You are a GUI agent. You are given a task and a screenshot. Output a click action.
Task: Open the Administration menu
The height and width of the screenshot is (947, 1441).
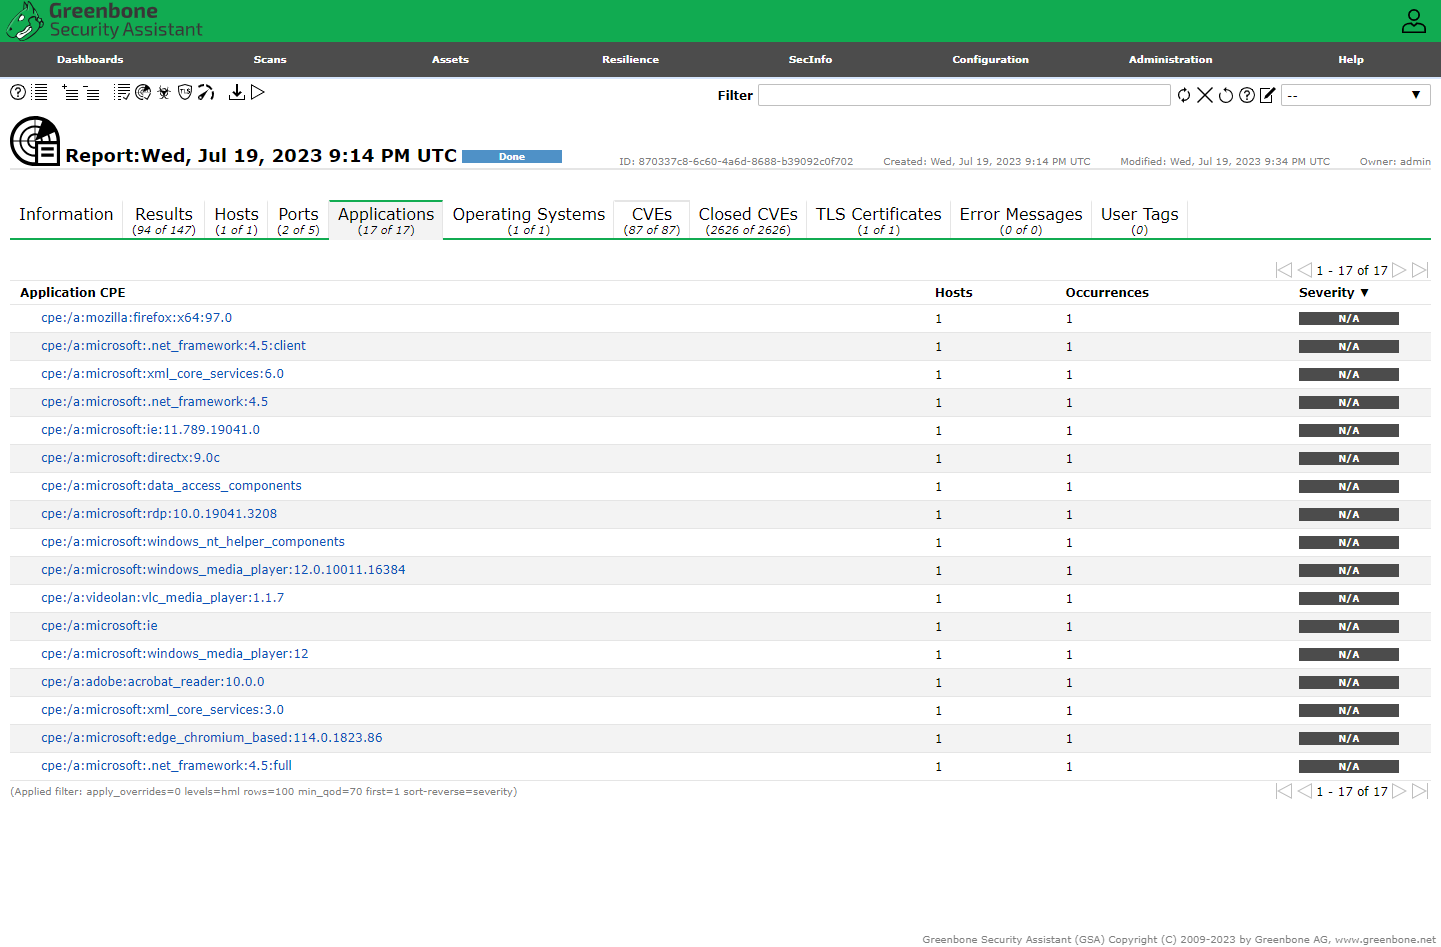1170,60
